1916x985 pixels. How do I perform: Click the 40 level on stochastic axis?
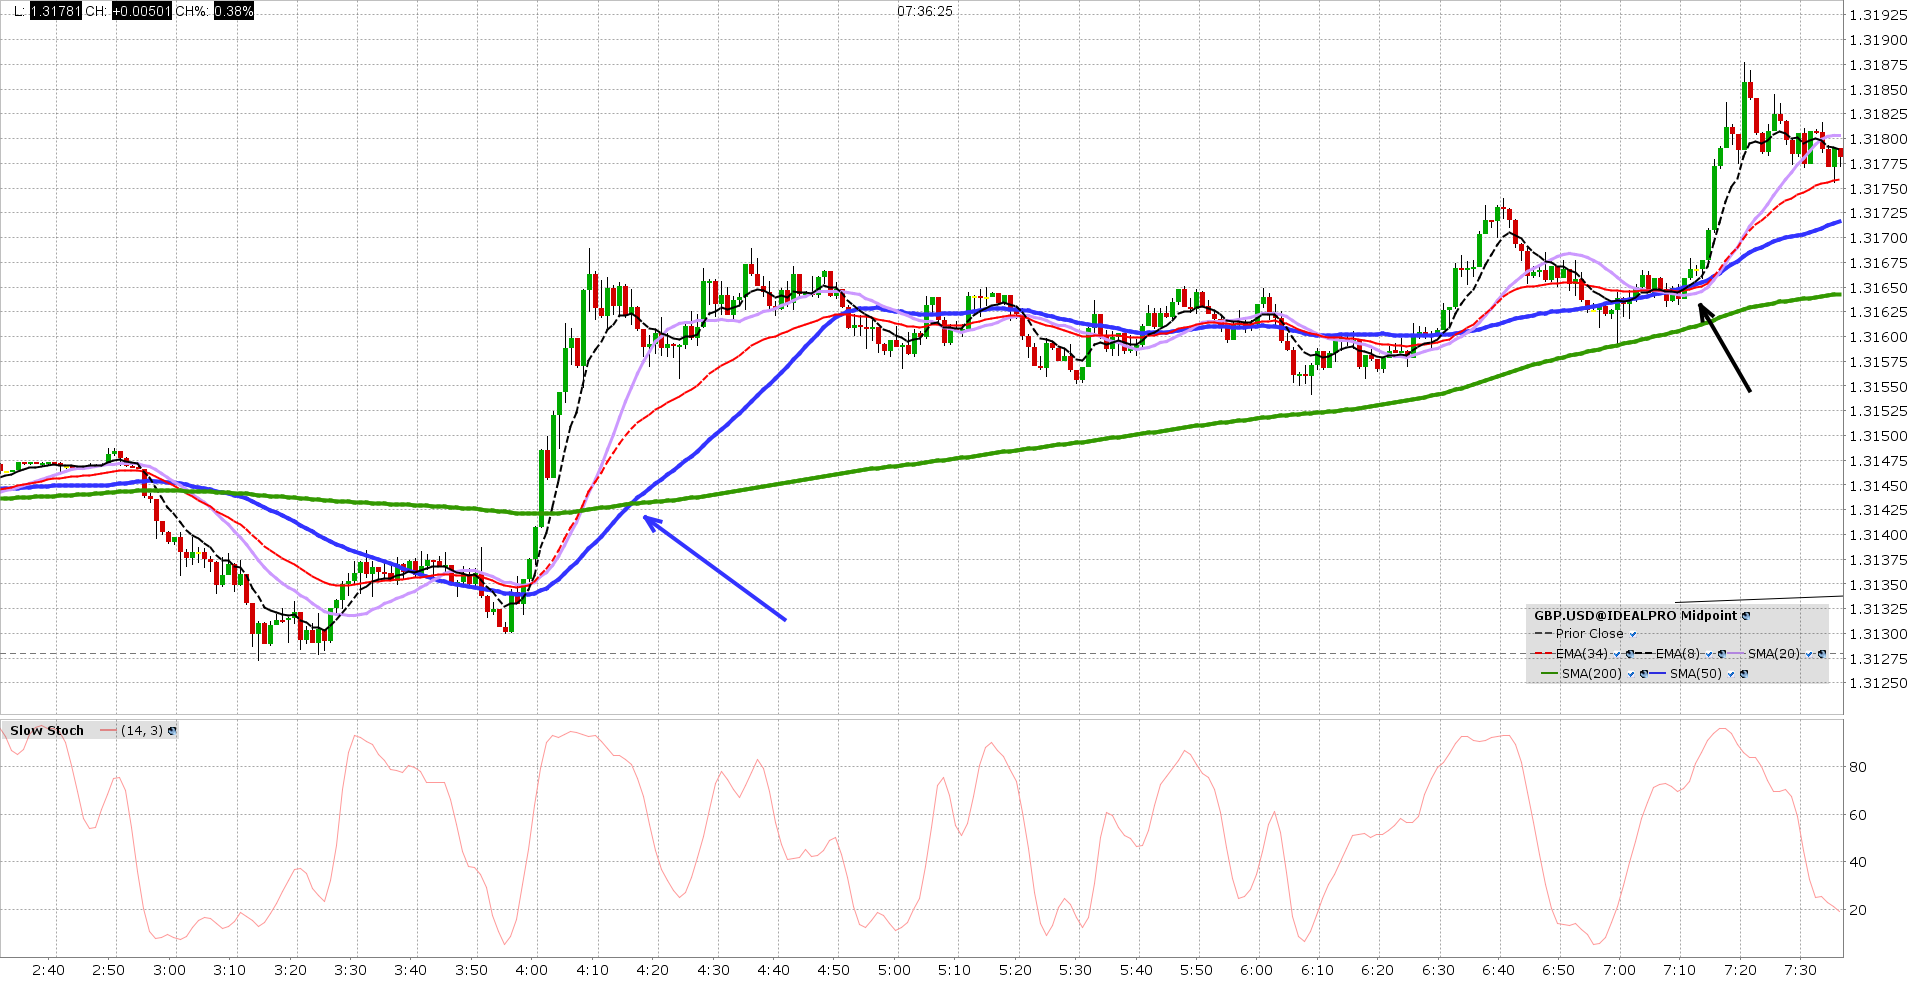click(1858, 862)
